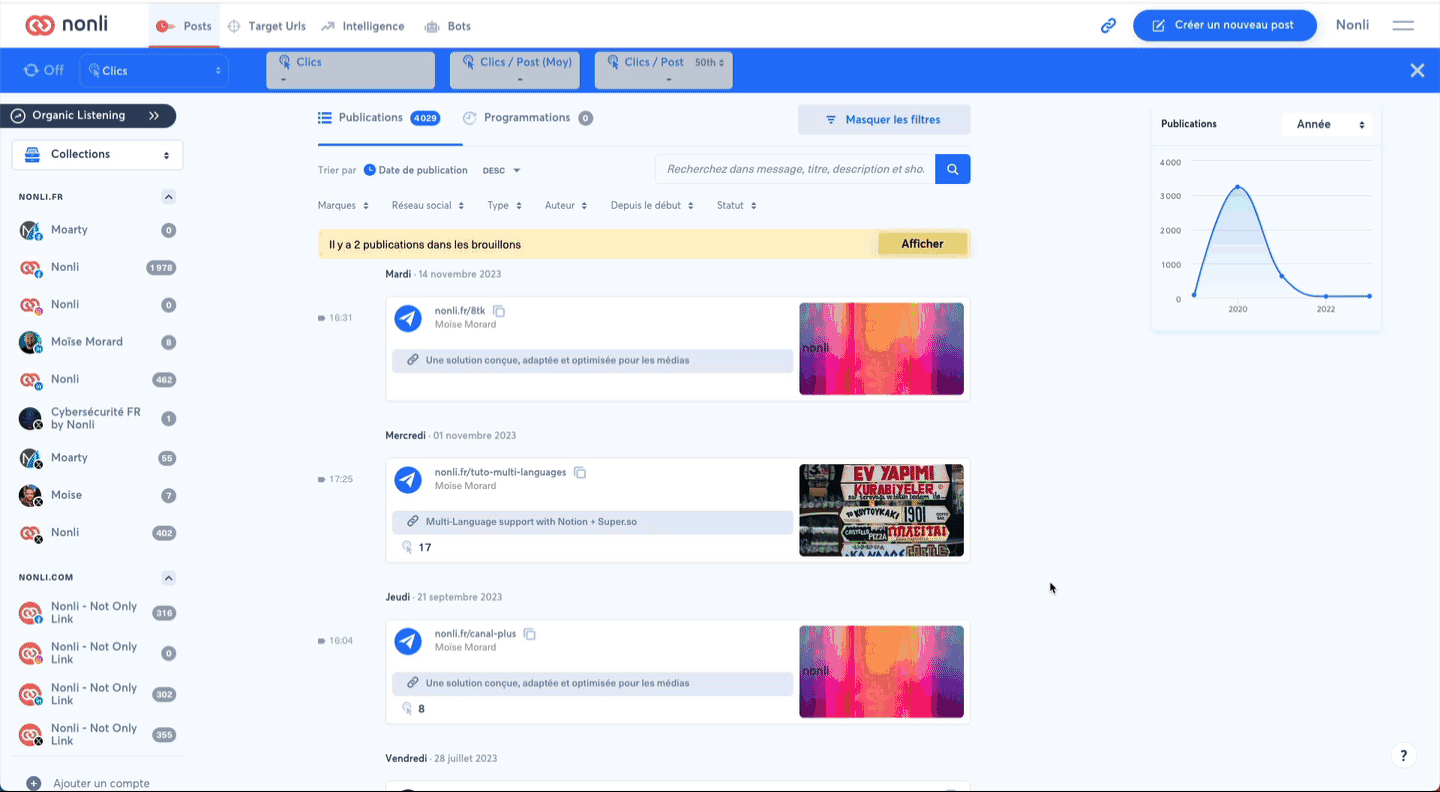Viewport: 1440px width, 792px height.
Task: Open thumbnail of nonli.fr/8tk post
Action: point(881,349)
